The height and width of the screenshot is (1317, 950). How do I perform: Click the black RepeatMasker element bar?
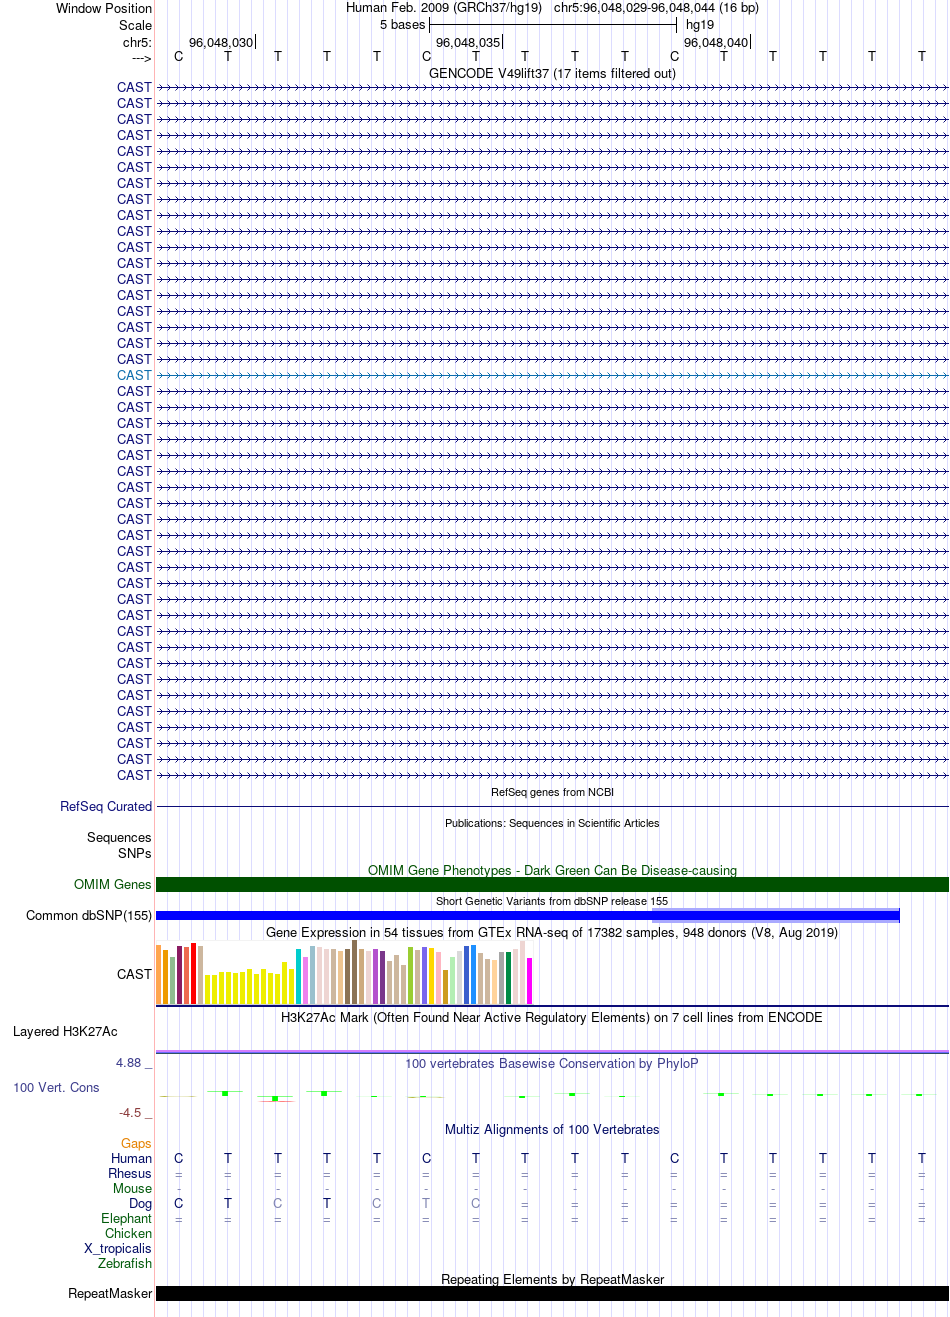click(552, 1293)
